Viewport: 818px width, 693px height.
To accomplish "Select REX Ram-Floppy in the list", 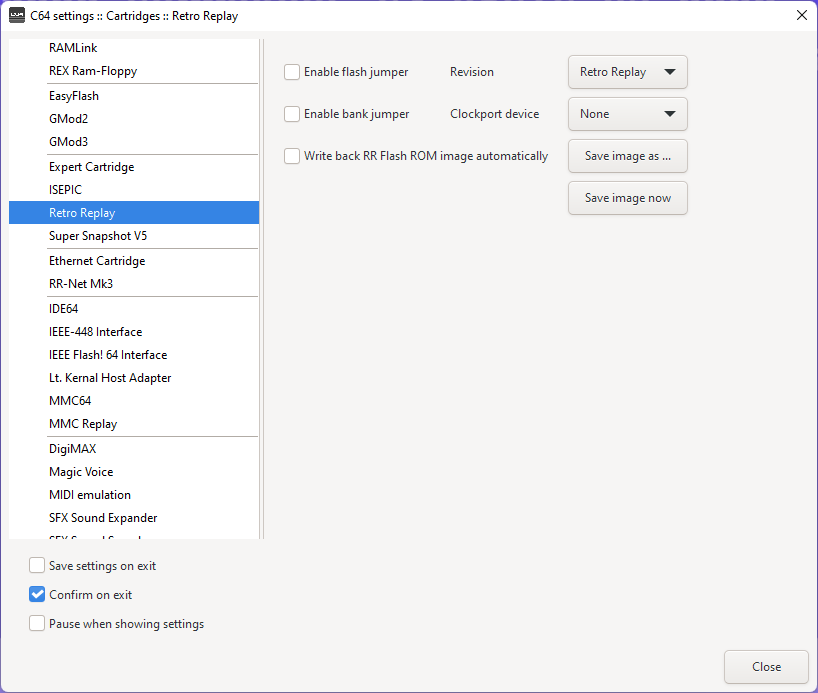I will point(134,71).
